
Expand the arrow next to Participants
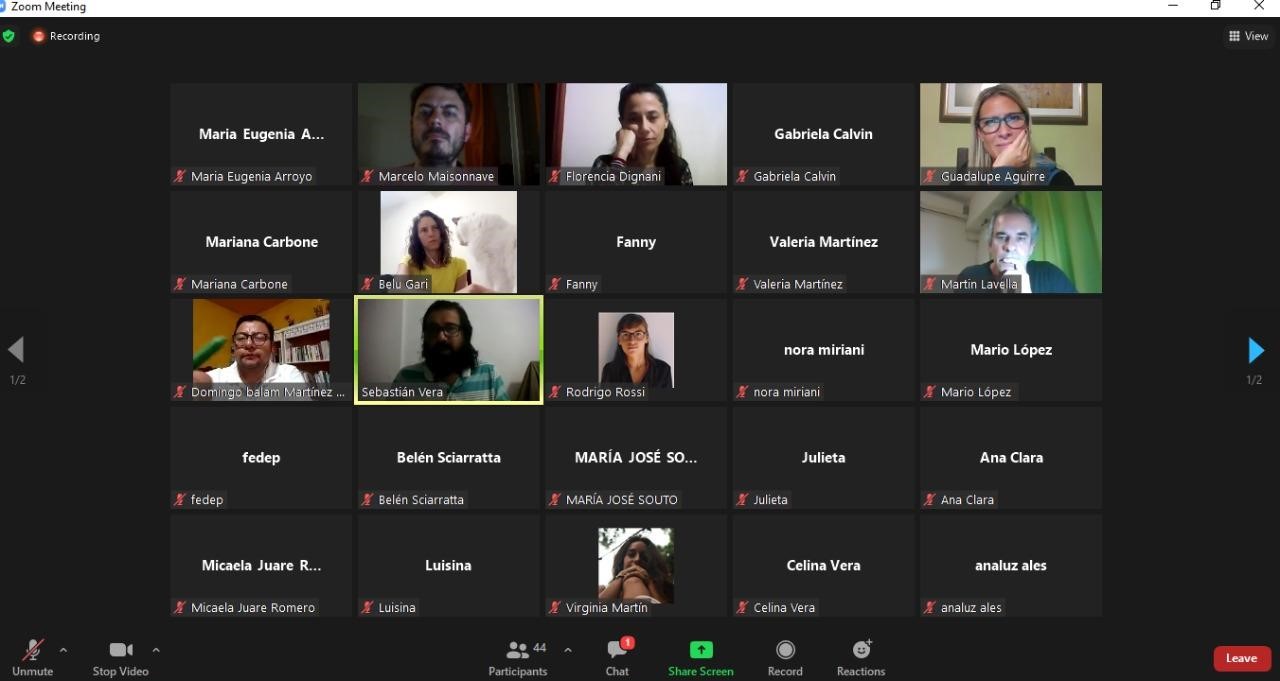pyautogui.click(x=568, y=650)
